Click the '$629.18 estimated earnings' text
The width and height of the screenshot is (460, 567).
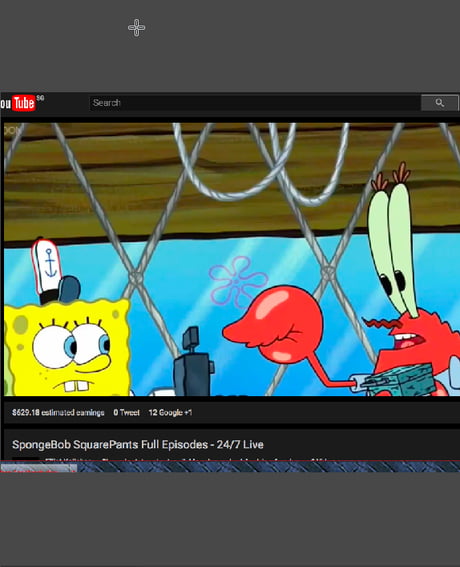[58, 413]
